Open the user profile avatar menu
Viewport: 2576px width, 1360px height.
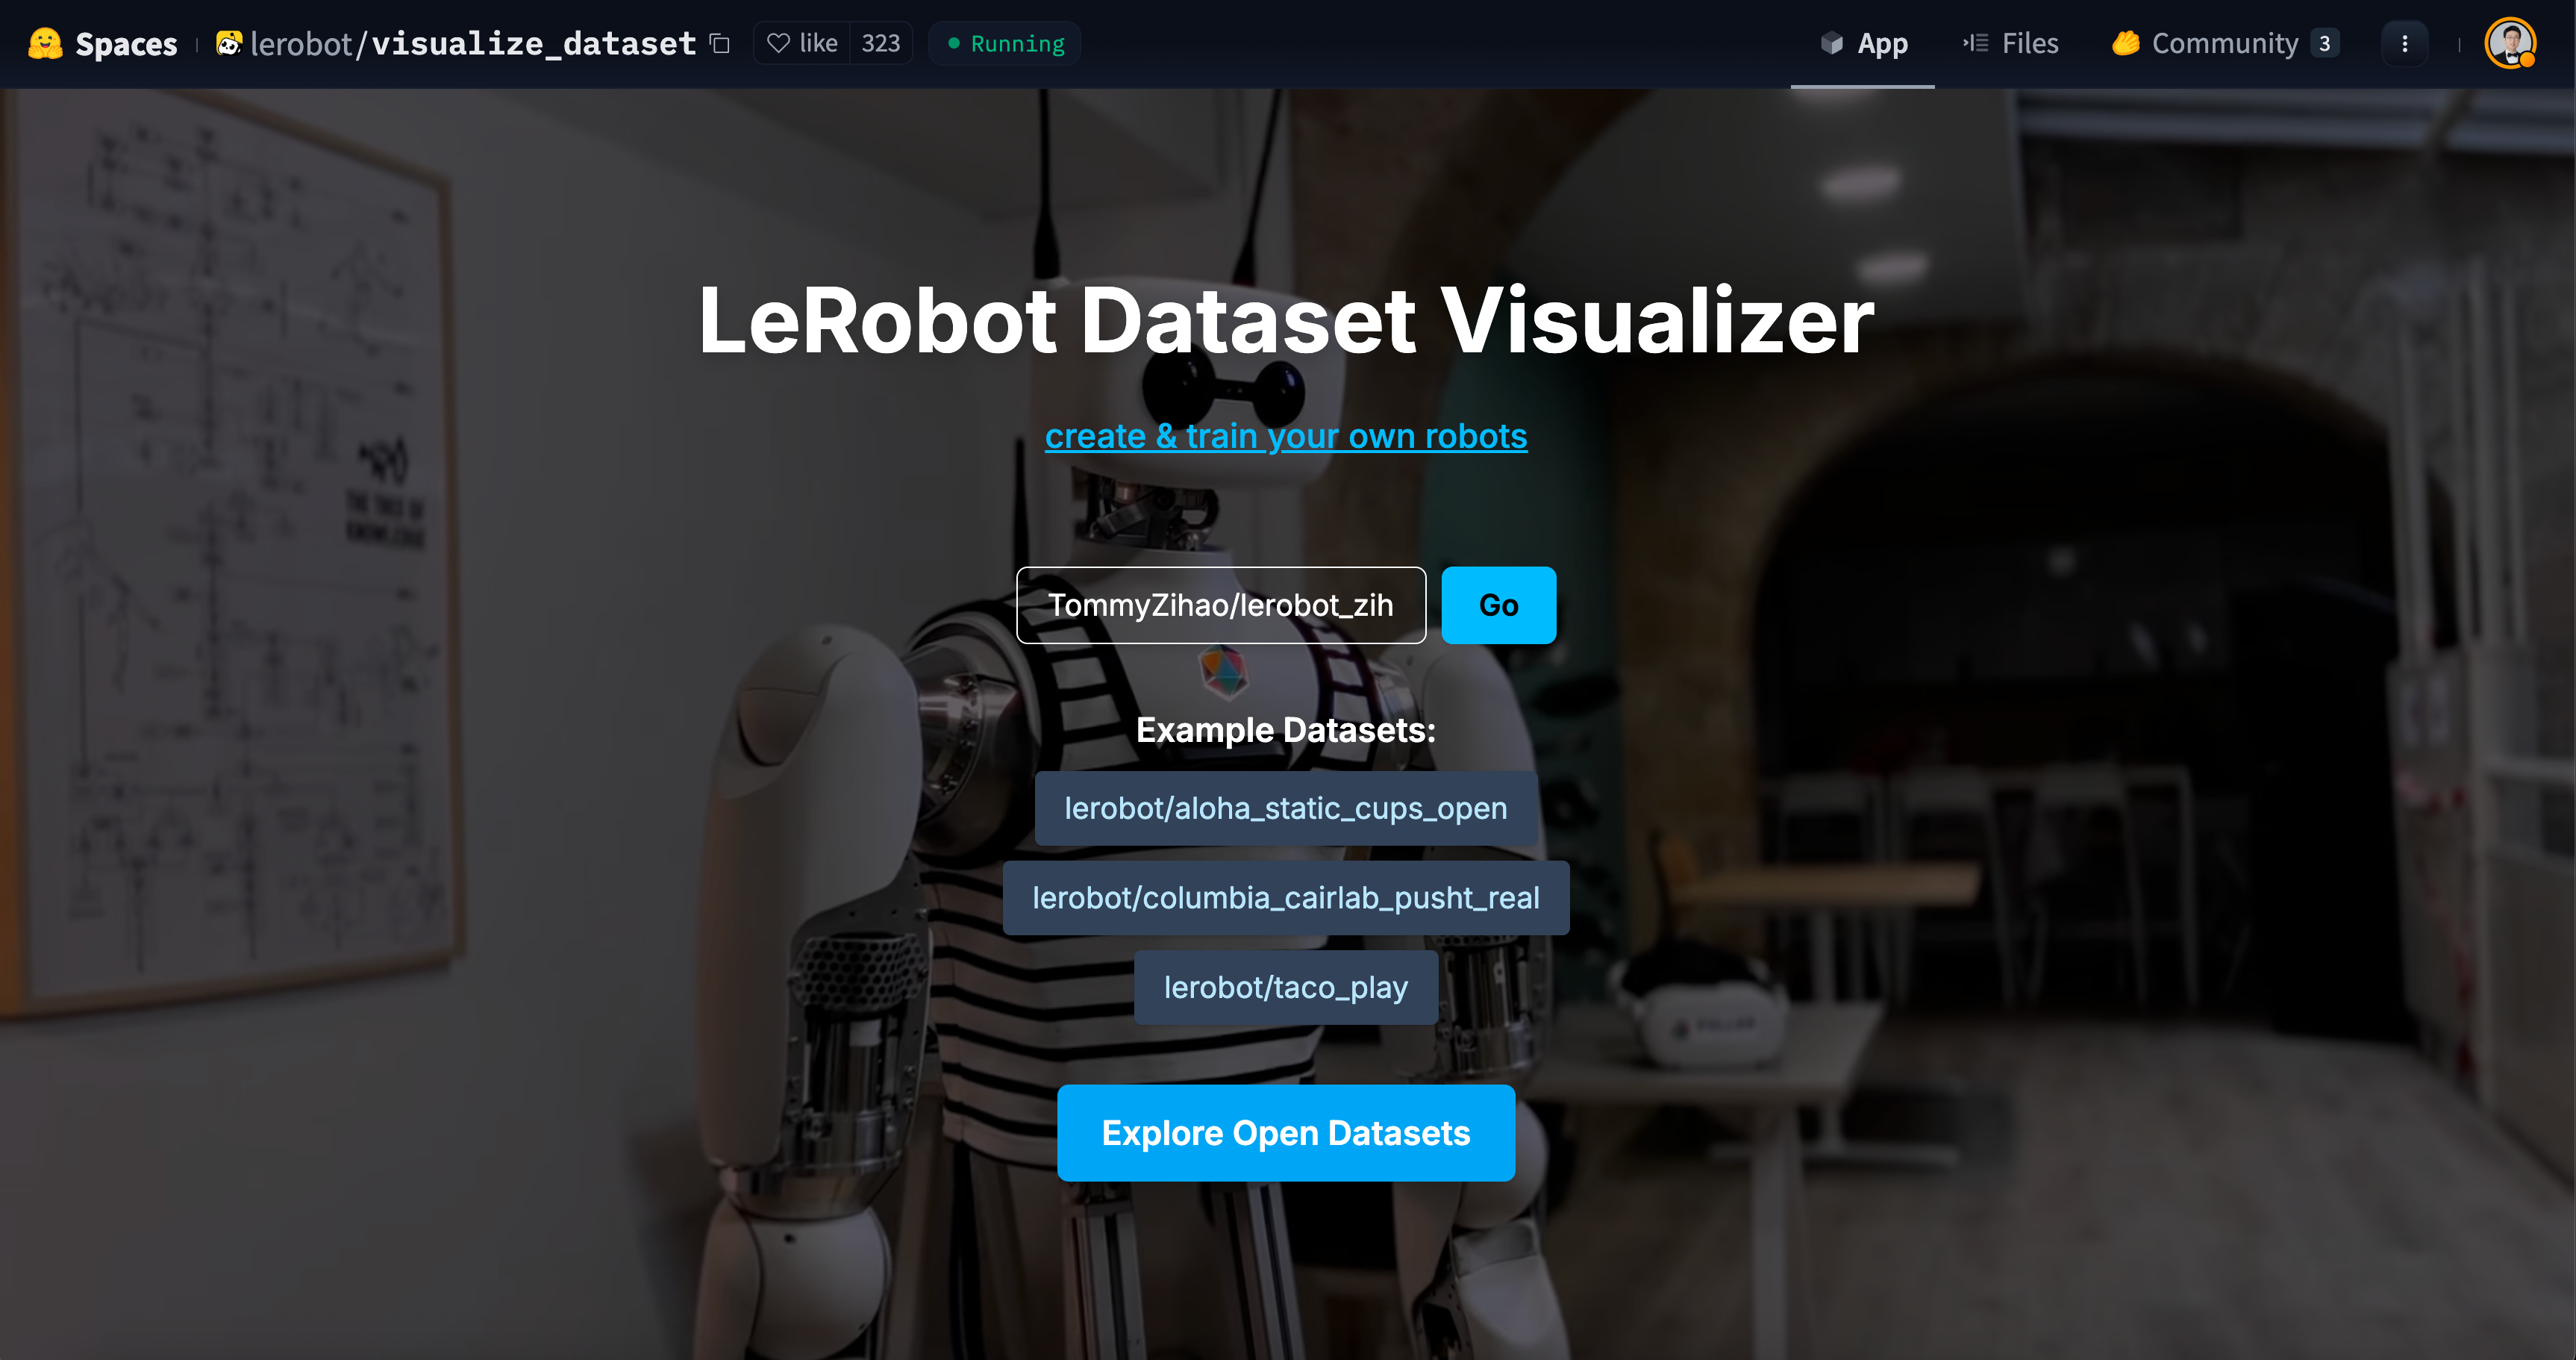tap(2510, 43)
